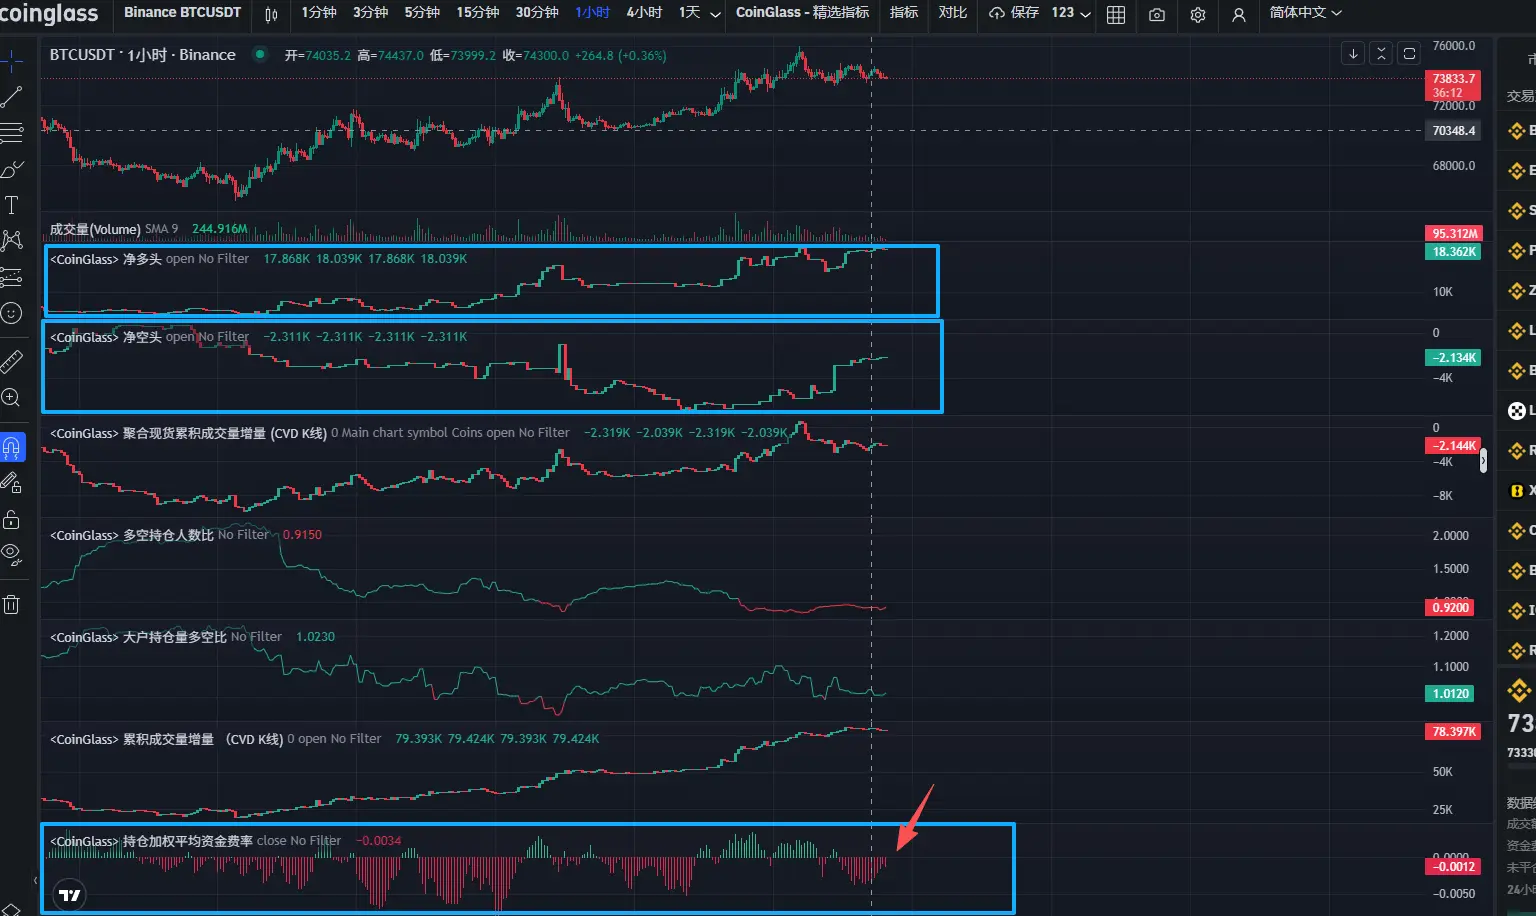Image resolution: width=1536 pixels, height=916 pixels.
Task: Click the 保存 save button
Action: pyautogui.click(x=1014, y=13)
